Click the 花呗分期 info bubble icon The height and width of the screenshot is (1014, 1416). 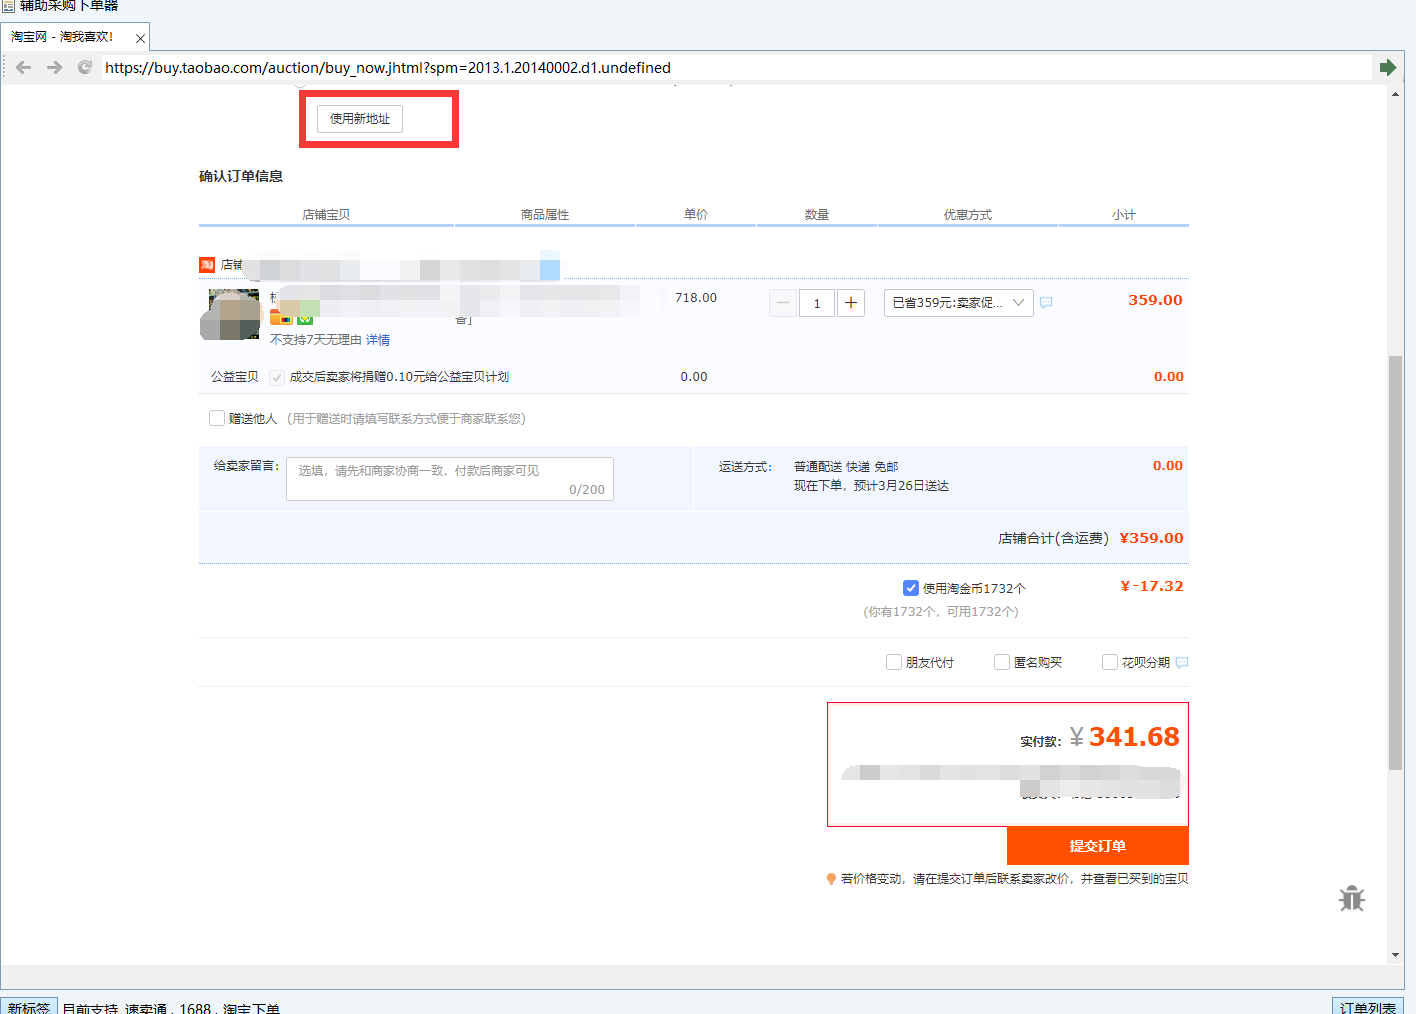pyautogui.click(x=1182, y=662)
